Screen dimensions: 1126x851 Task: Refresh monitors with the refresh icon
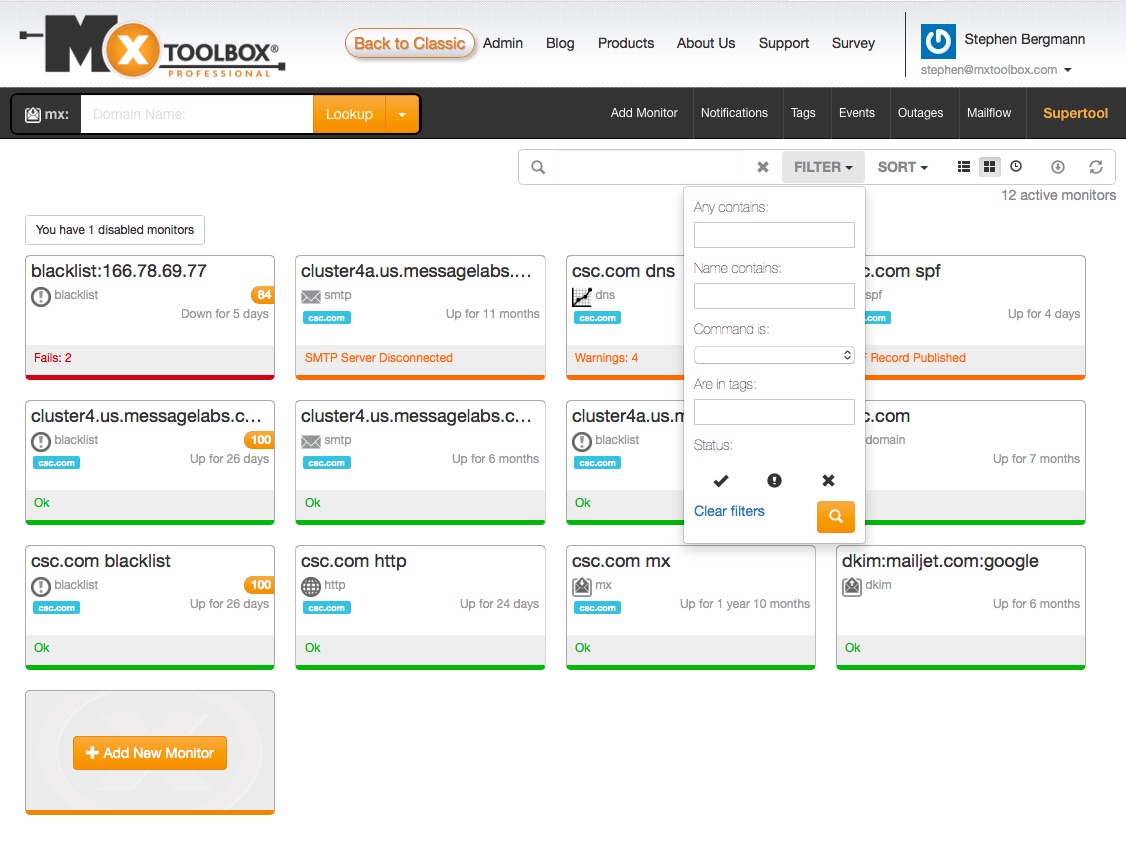click(1096, 166)
